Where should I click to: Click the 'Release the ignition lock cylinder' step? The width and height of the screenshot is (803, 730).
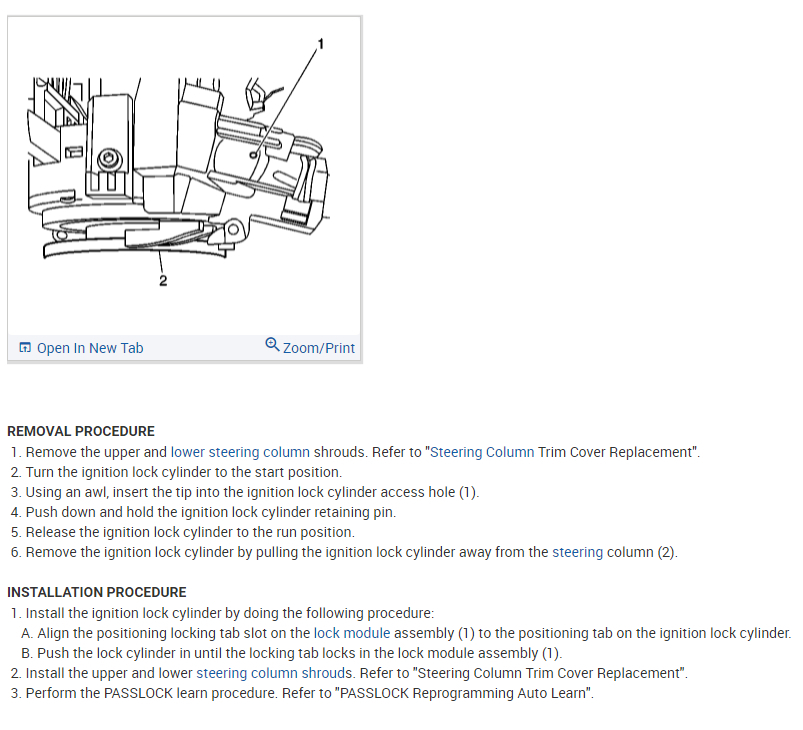(190, 532)
